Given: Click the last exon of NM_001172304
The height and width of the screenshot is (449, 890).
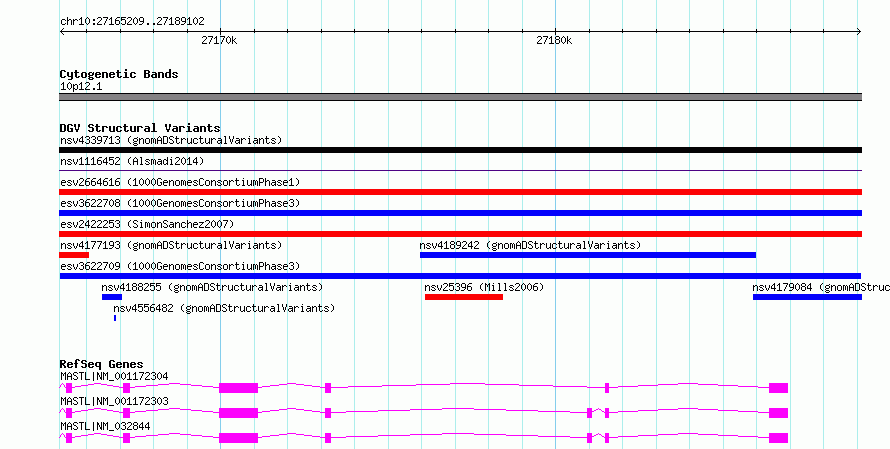Looking at the screenshot, I should pyautogui.click(x=778, y=388).
